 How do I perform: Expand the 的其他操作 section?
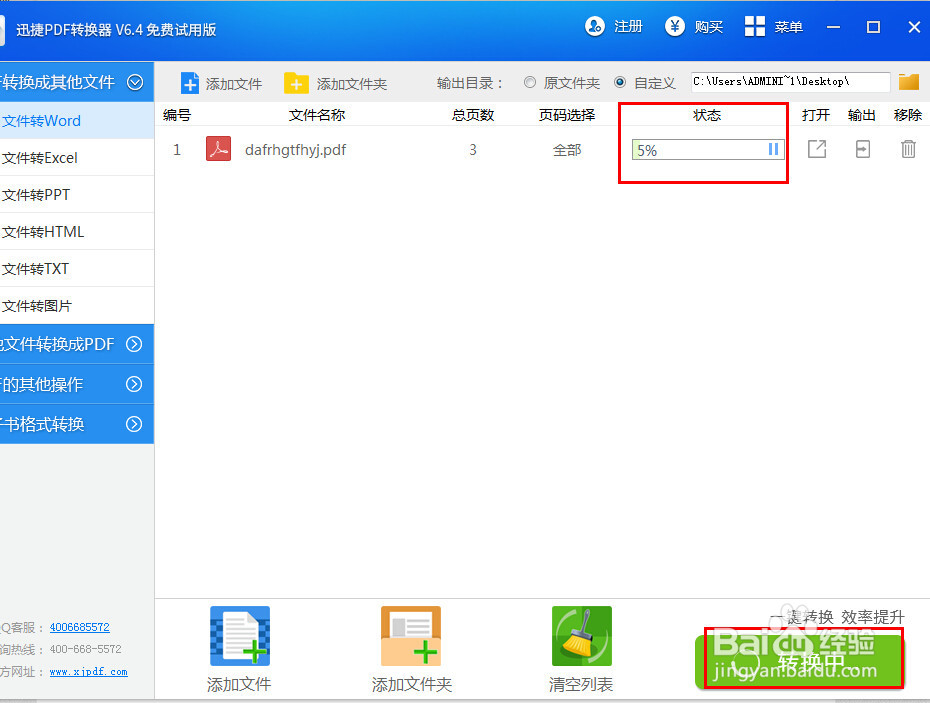pos(135,384)
